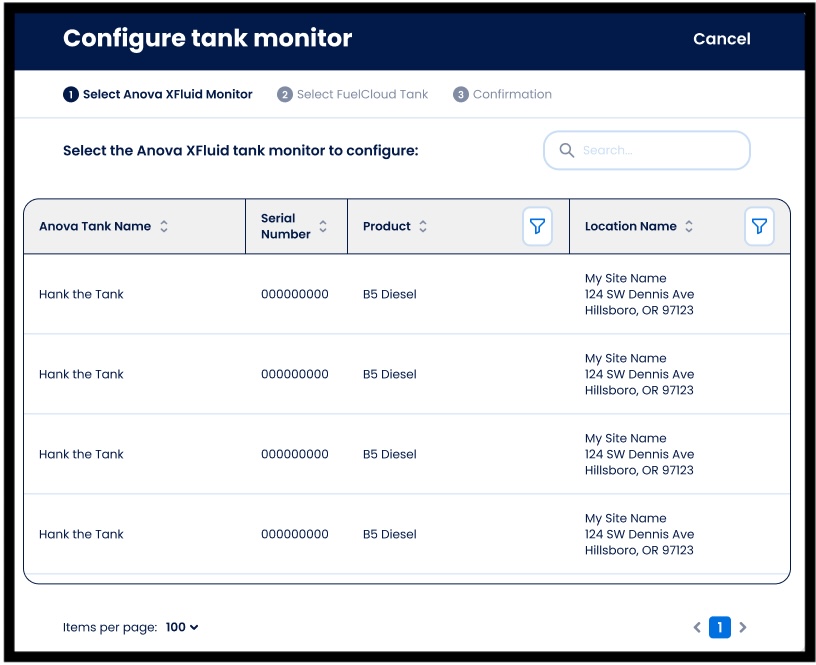The image size is (816, 665).
Task: Sort by Serial Number column
Action: tap(323, 226)
